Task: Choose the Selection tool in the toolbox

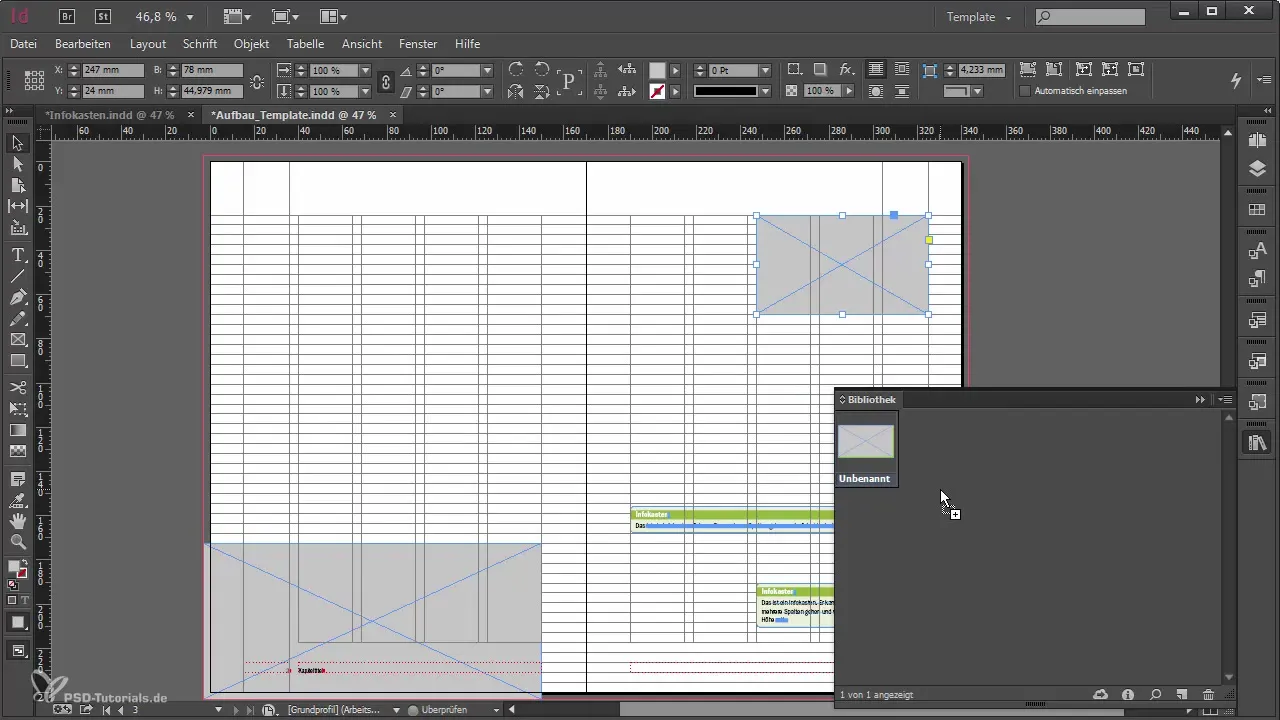Action: pyautogui.click(x=18, y=143)
